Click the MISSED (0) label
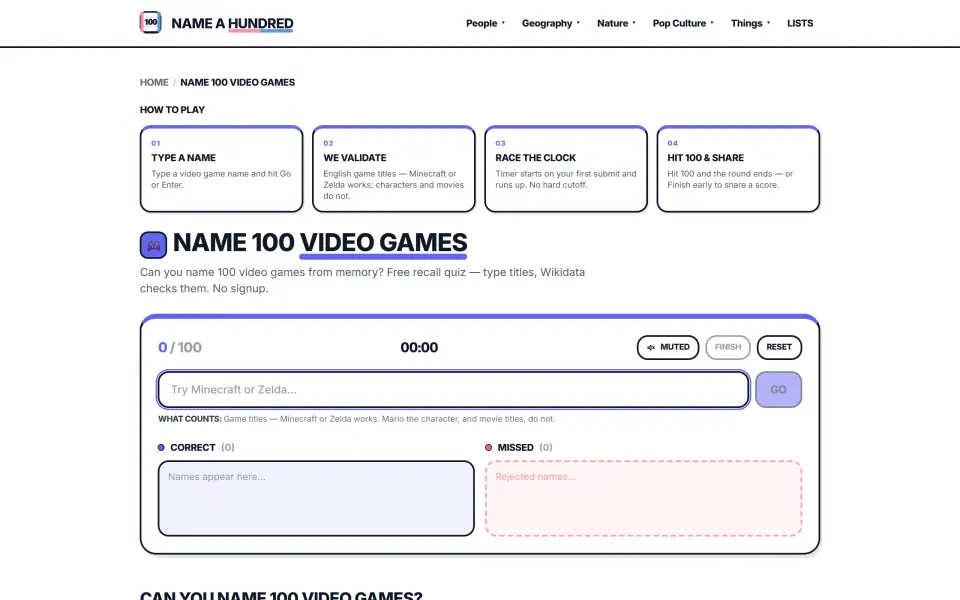 click(x=519, y=448)
